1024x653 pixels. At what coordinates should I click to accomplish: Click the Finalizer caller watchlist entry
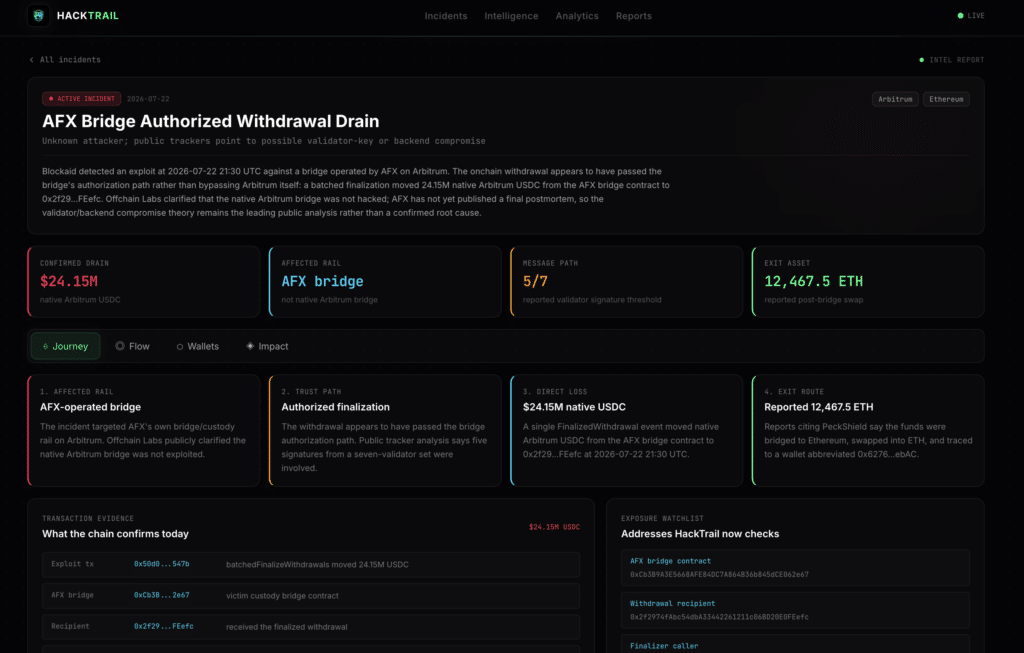point(795,644)
